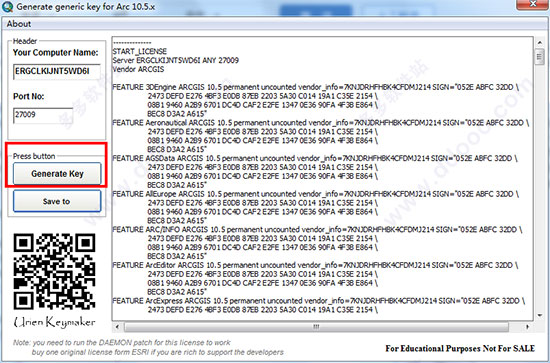Click the horizontal scrollbar right arrow
This screenshot has width=550, height=363.
527,327
